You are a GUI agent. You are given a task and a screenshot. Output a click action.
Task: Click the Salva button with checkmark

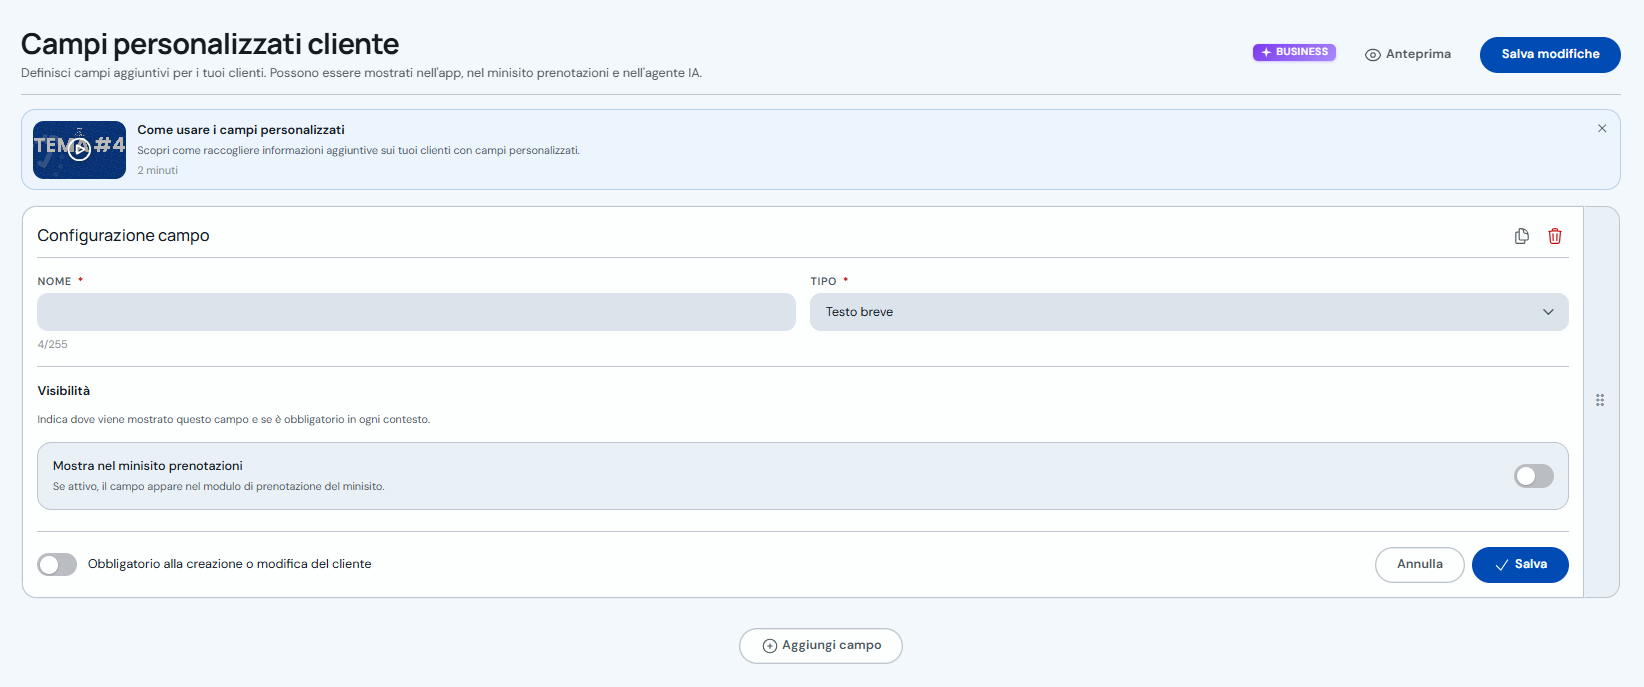1520,564
